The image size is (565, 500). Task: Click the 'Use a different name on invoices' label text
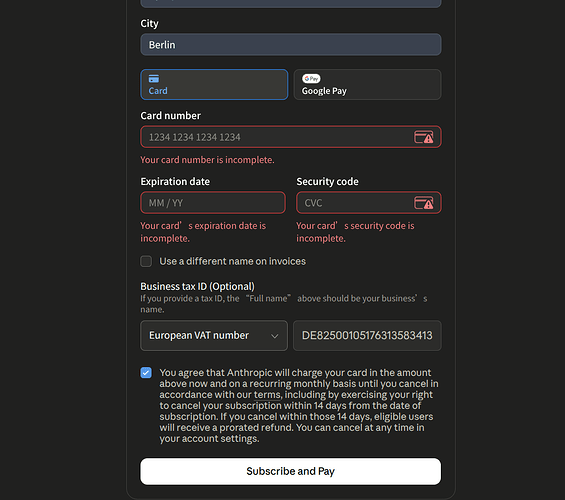pyautogui.click(x=232, y=261)
